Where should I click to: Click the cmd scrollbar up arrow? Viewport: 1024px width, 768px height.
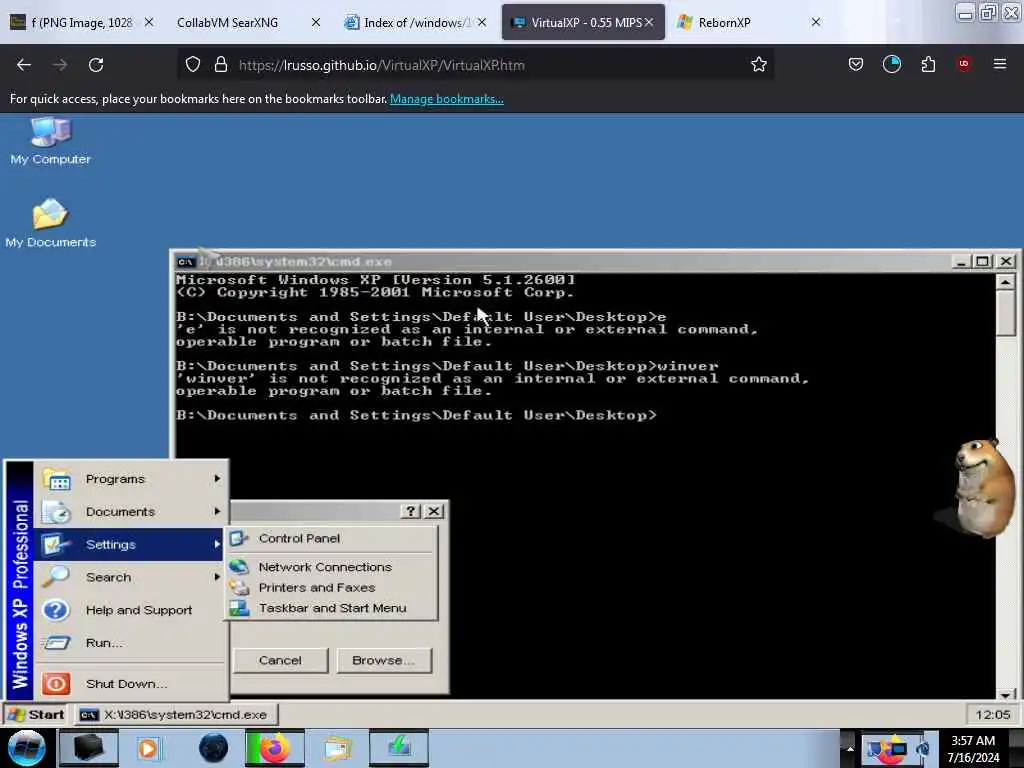pyautogui.click(x=1005, y=282)
